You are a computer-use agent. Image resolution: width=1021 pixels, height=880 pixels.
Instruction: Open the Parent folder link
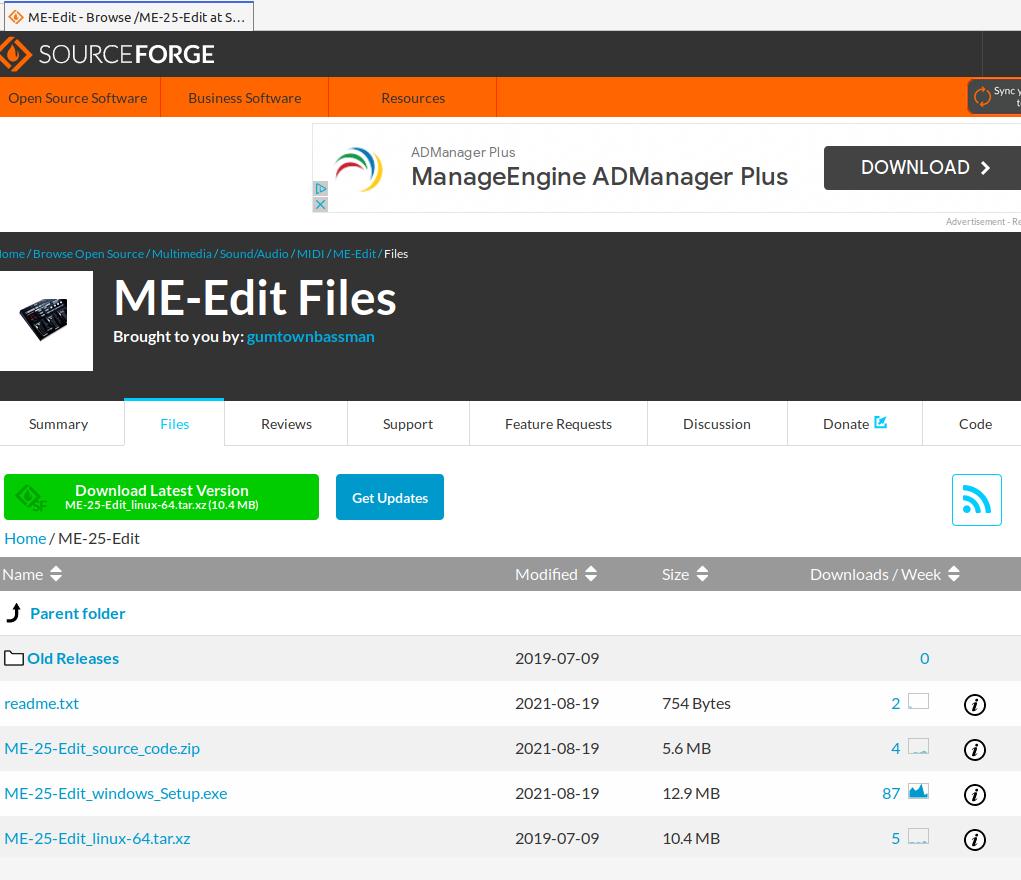point(77,614)
